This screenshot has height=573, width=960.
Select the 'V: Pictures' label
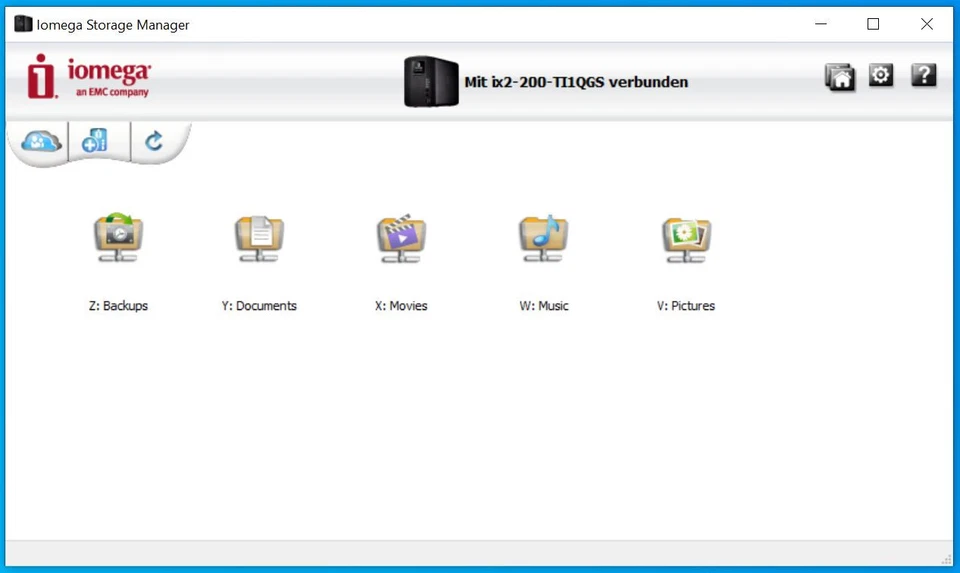point(686,305)
